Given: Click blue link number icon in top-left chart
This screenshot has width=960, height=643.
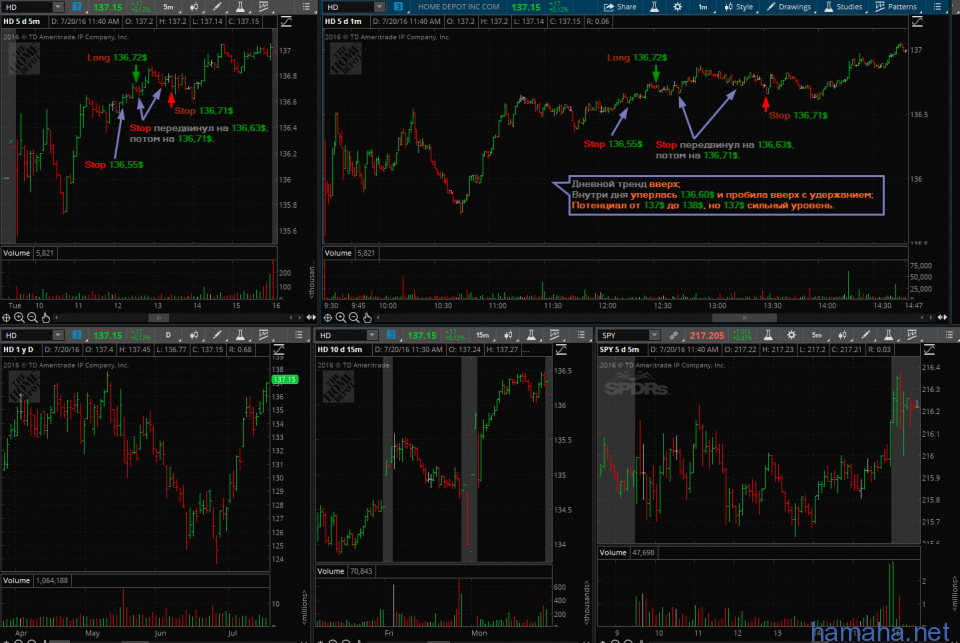Looking at the screenshot, I should [77, 7].
